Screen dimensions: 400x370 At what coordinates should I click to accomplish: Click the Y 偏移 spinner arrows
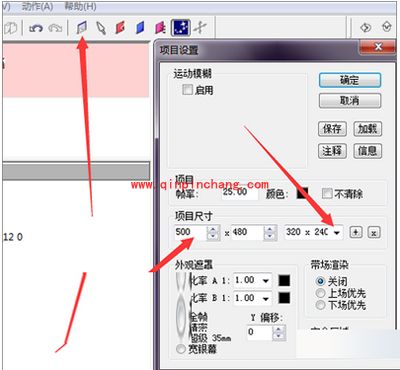(x=278, y=332)
